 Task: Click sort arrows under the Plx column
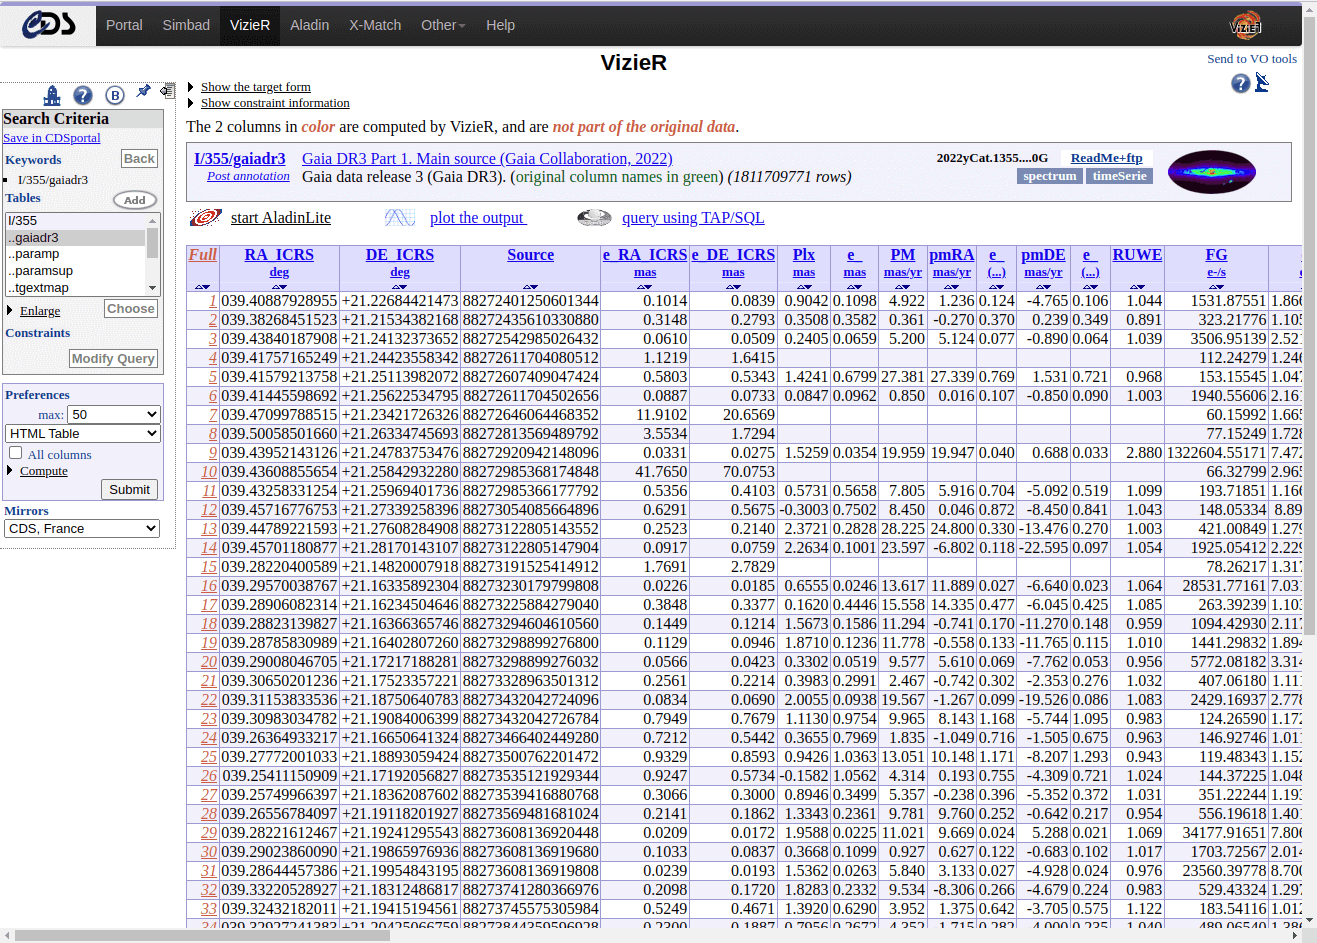tap(804, 287)
